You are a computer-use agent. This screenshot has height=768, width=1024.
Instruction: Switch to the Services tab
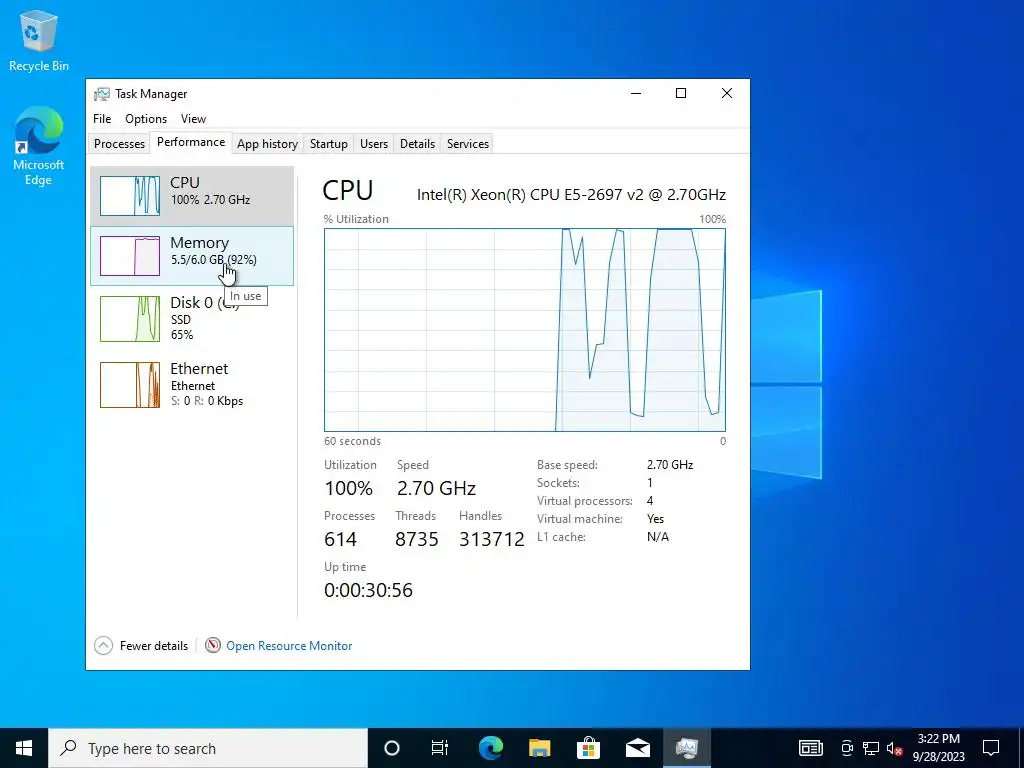(x=468, y=144)
